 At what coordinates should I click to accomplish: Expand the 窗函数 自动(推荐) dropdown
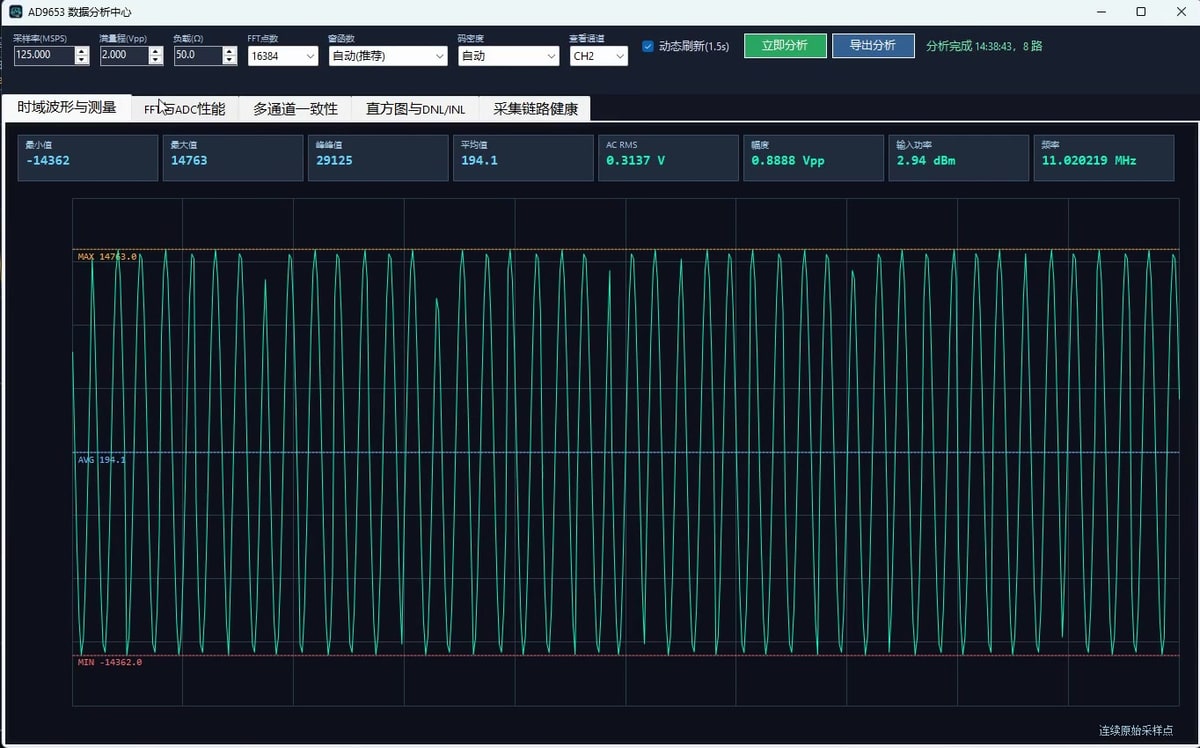[x=388, y=56]
